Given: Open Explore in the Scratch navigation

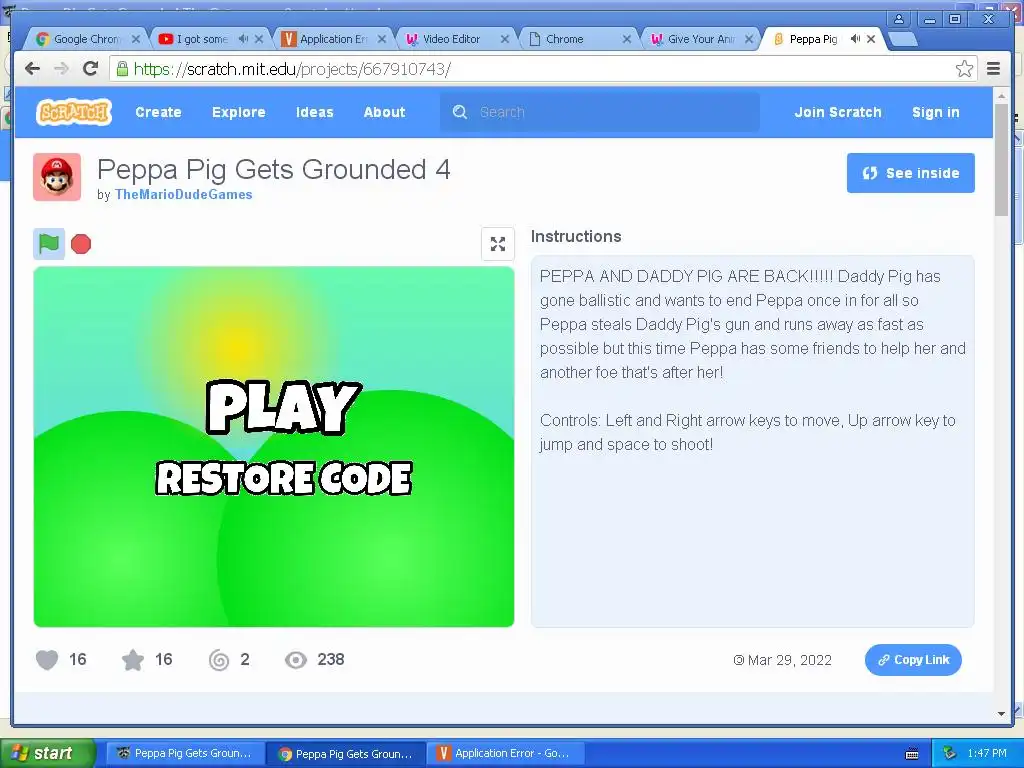Looking at the screenshot, I should tap(238, 112).
